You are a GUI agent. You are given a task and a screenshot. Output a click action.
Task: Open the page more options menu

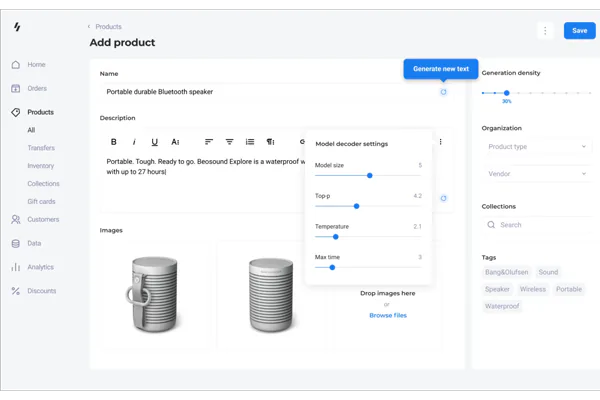(x=545, y=31)
